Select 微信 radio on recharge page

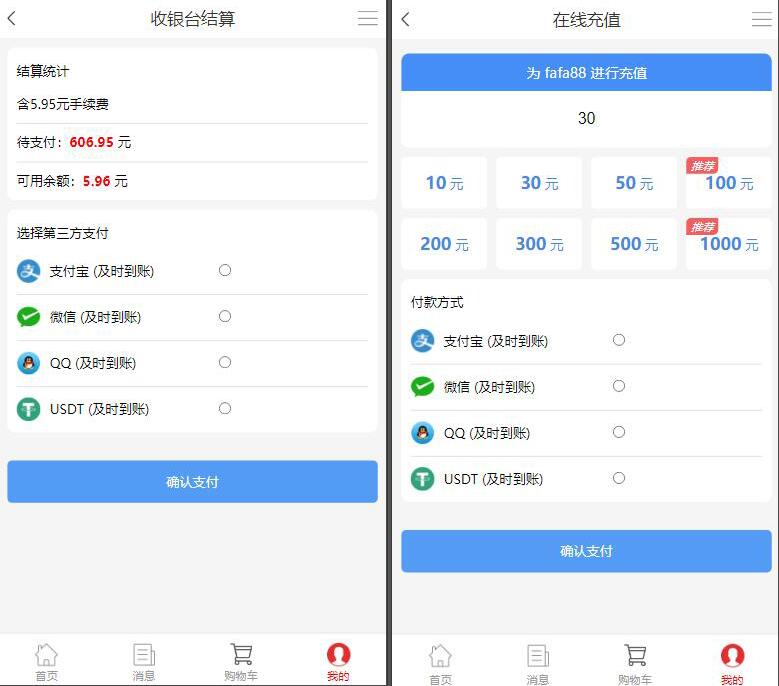pyautogui.click(x=619, y=386)
